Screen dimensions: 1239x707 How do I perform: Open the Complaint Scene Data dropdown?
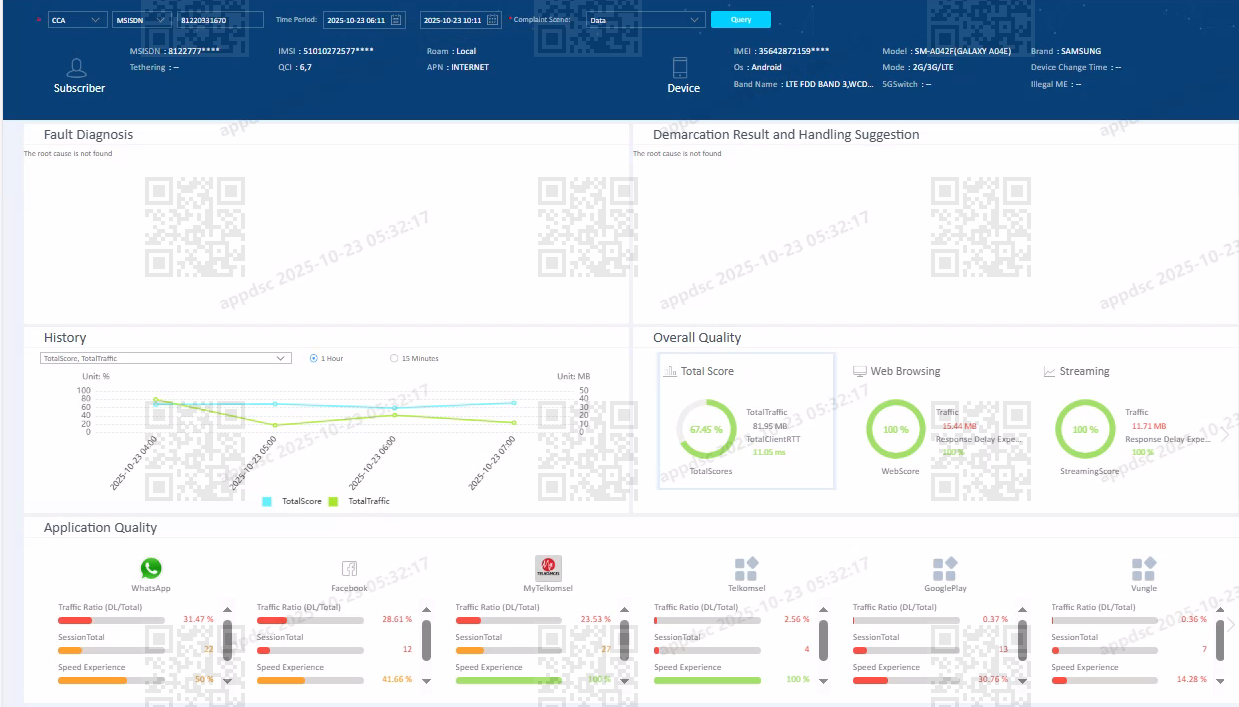point(645,19)
